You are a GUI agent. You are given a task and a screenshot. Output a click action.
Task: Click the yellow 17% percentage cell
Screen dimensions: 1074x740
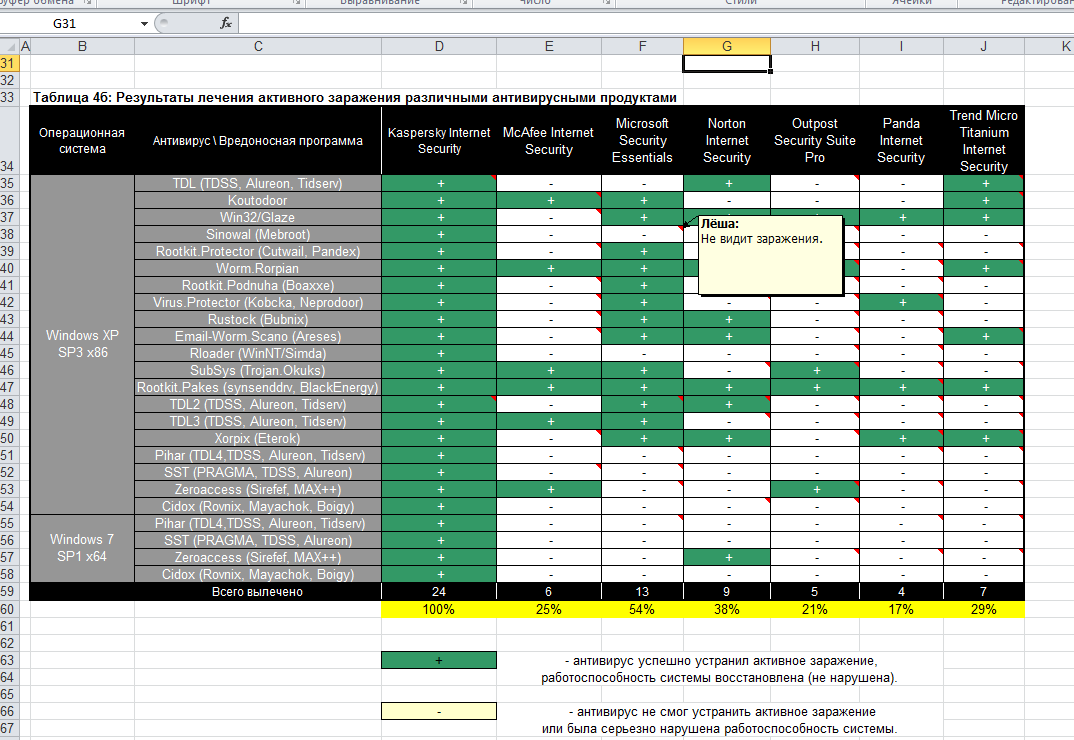pyautogui.click(x=901, y=609)
